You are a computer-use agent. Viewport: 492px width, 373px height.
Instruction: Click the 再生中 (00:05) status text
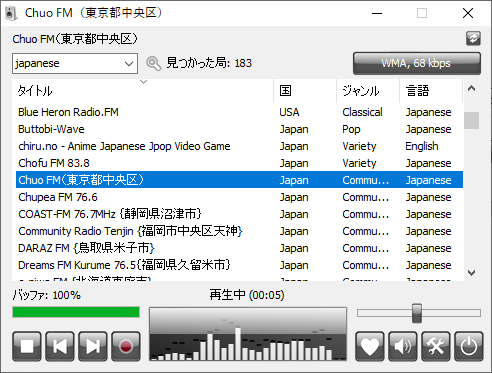(247, 295)
